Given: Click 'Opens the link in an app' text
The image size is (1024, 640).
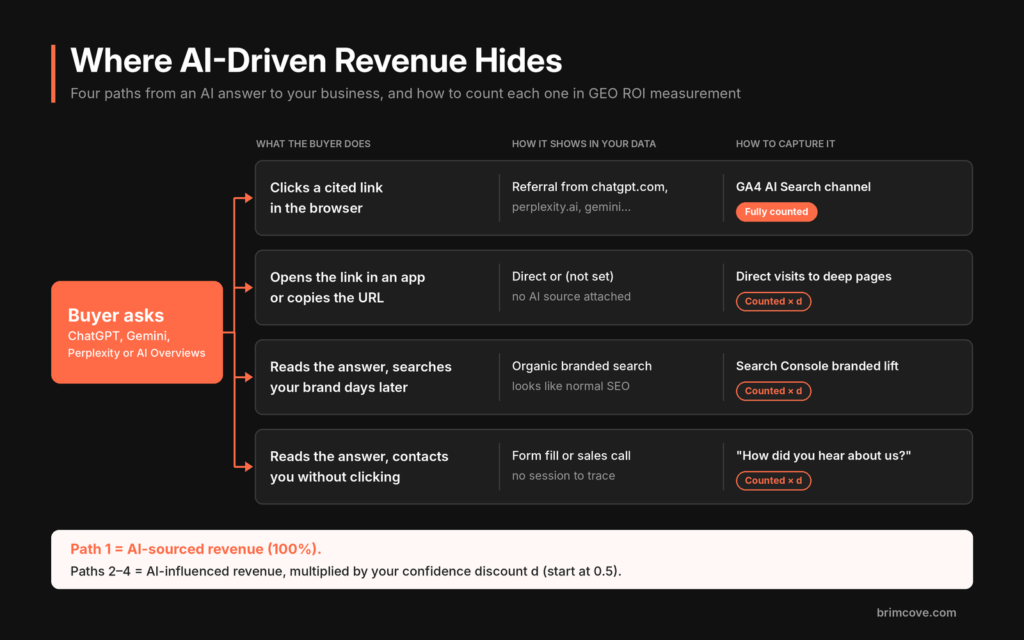Looking at the screenshot, I should 347,277.
